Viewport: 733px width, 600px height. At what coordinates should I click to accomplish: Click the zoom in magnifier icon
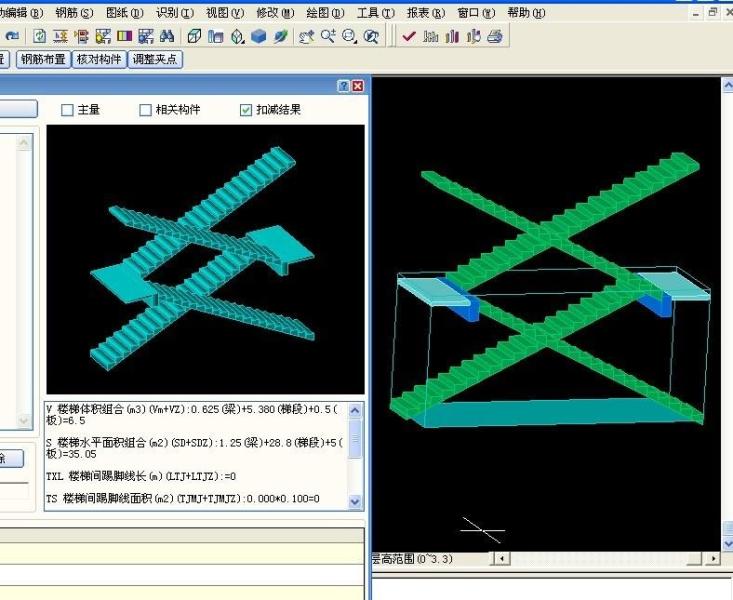[x=328, y=36]
